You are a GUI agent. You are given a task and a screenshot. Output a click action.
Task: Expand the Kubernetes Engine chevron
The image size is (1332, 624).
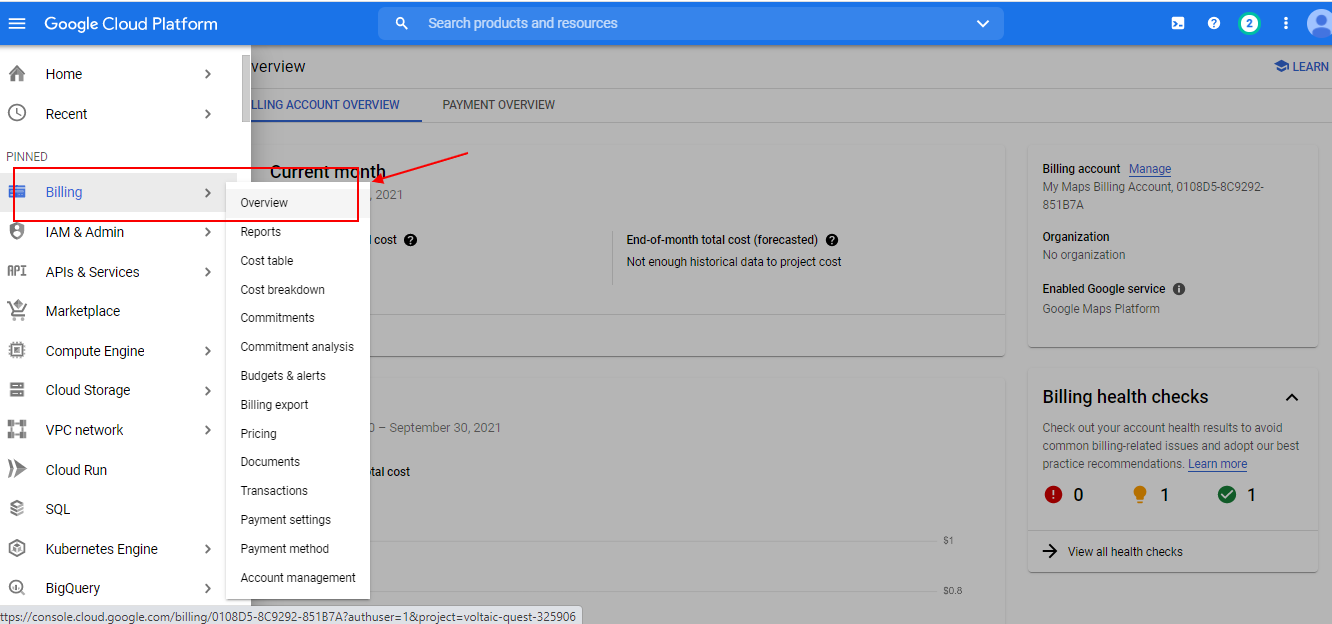208,549
